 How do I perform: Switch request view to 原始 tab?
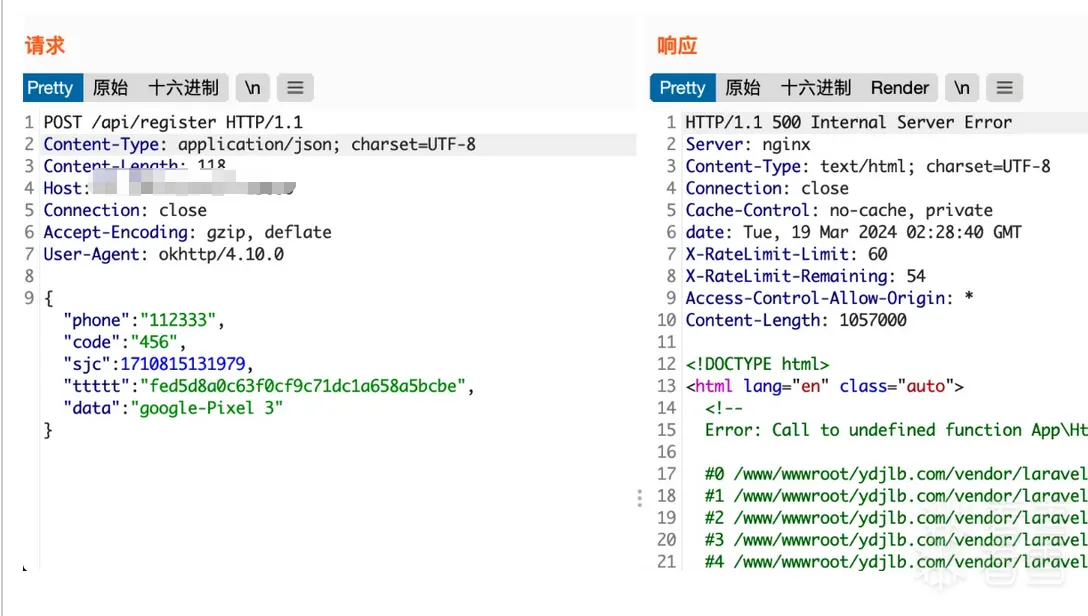(x=111, y=88)
